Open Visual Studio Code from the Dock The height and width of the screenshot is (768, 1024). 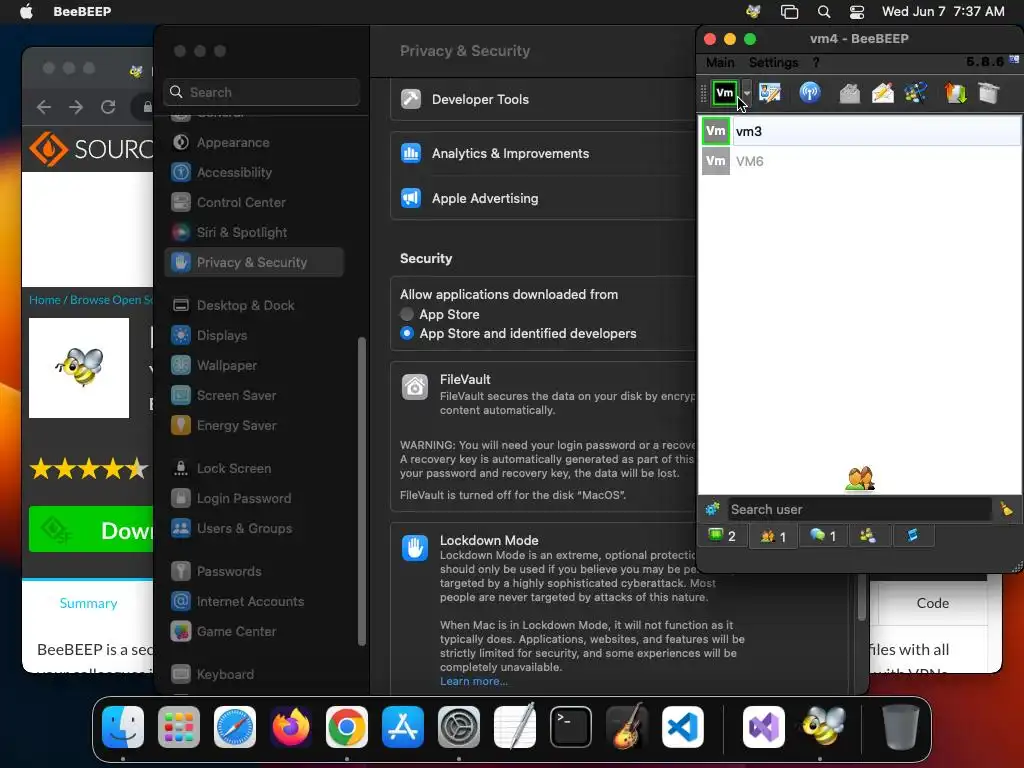coord(683,727)
